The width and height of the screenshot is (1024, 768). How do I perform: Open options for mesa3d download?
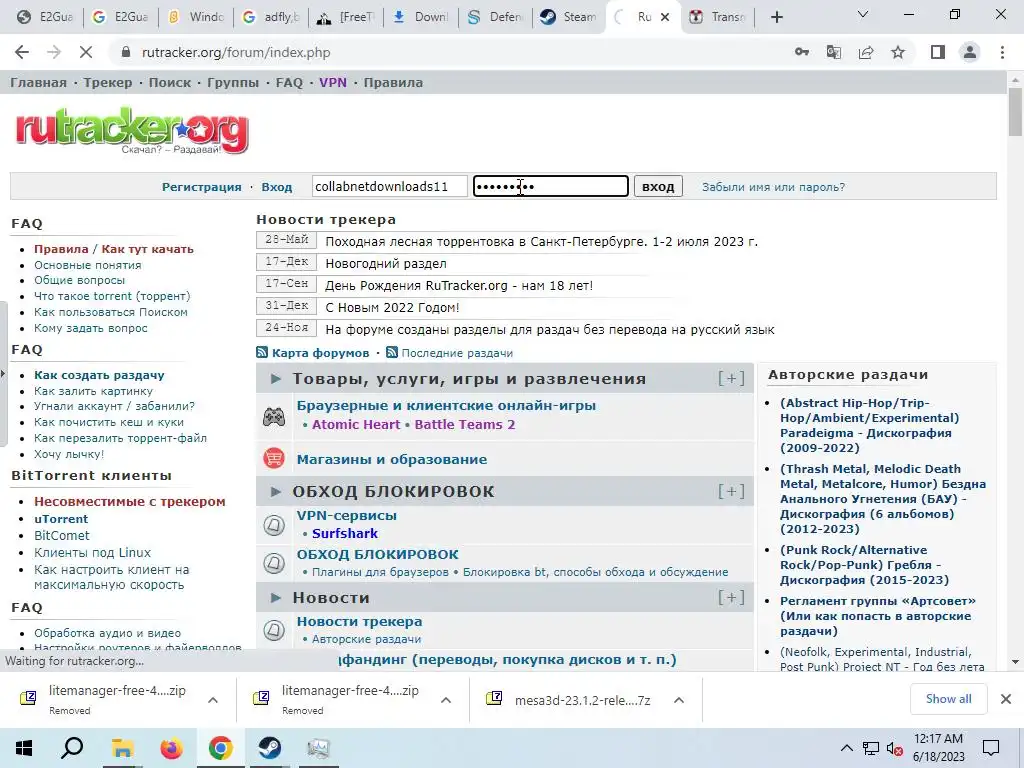679,700
